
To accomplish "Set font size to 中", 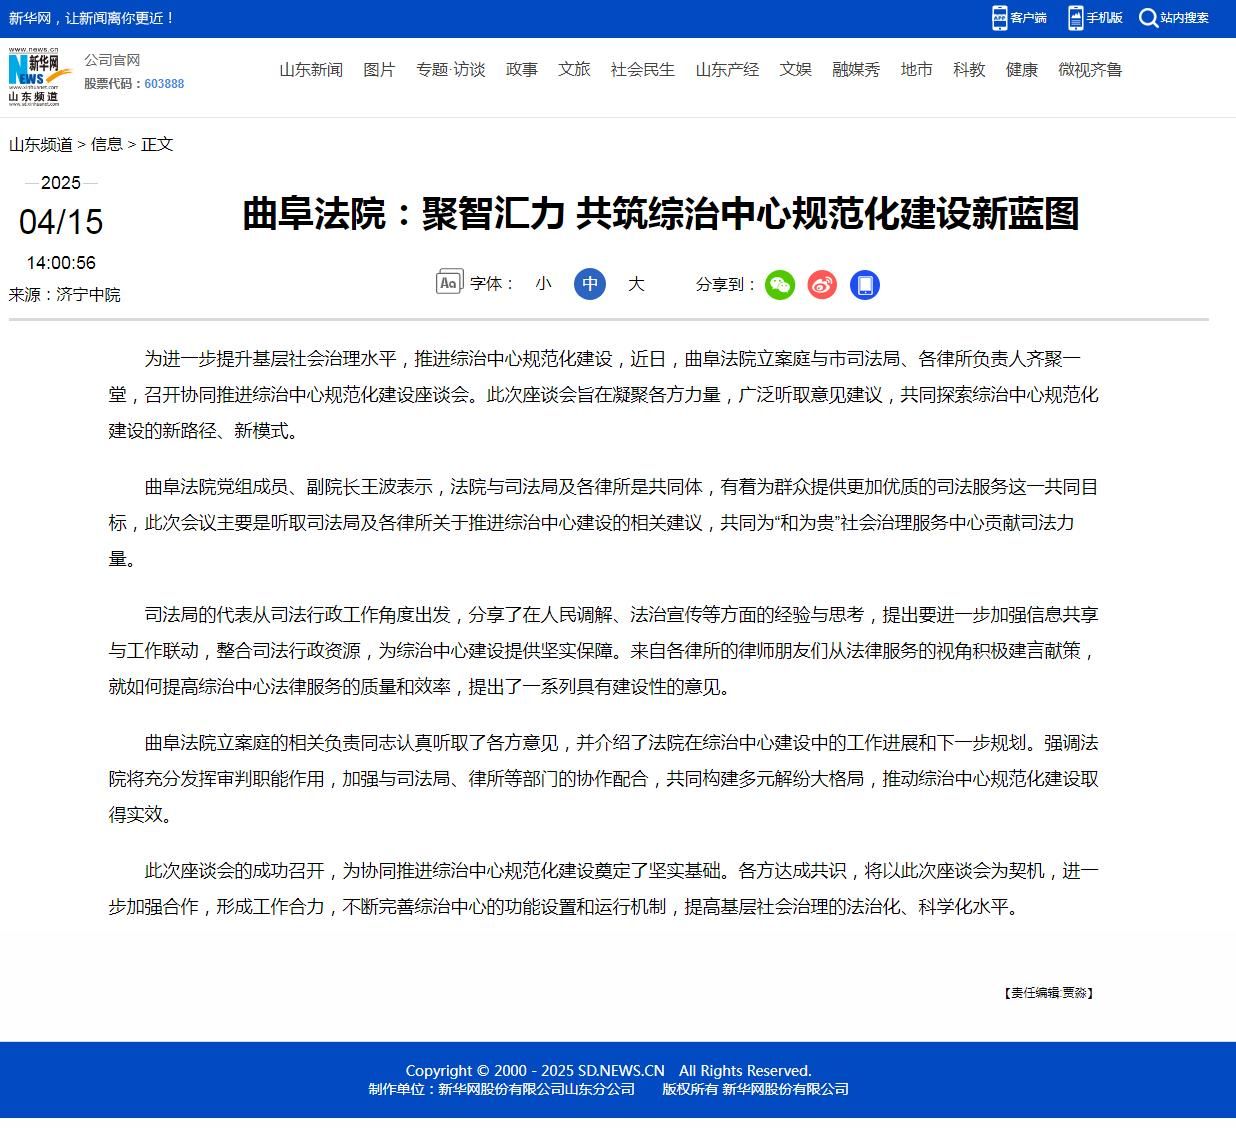I will tap(590, 284).
